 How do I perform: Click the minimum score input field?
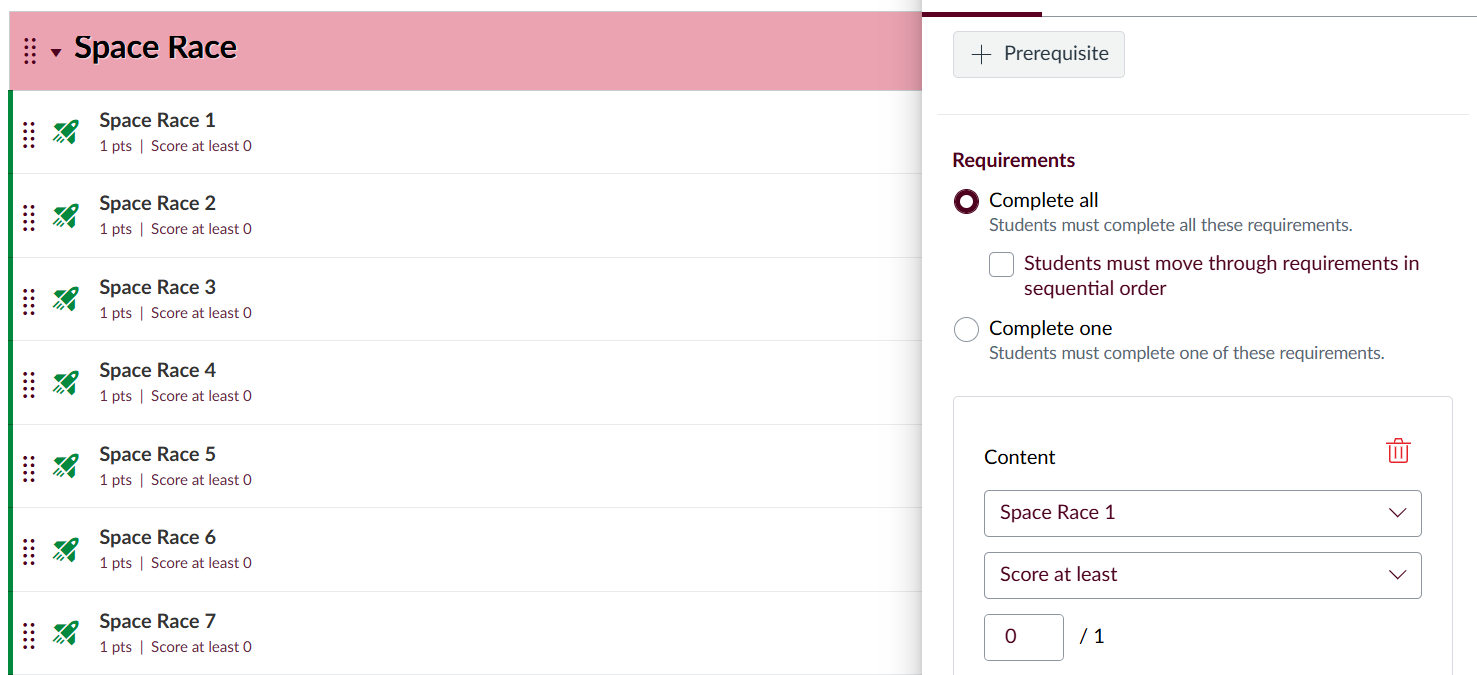pos(1023,637)
